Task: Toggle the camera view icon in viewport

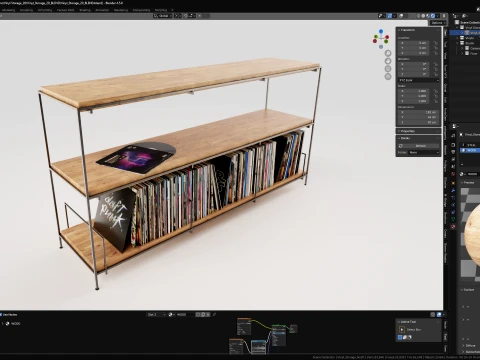Action: coord(388,69)
